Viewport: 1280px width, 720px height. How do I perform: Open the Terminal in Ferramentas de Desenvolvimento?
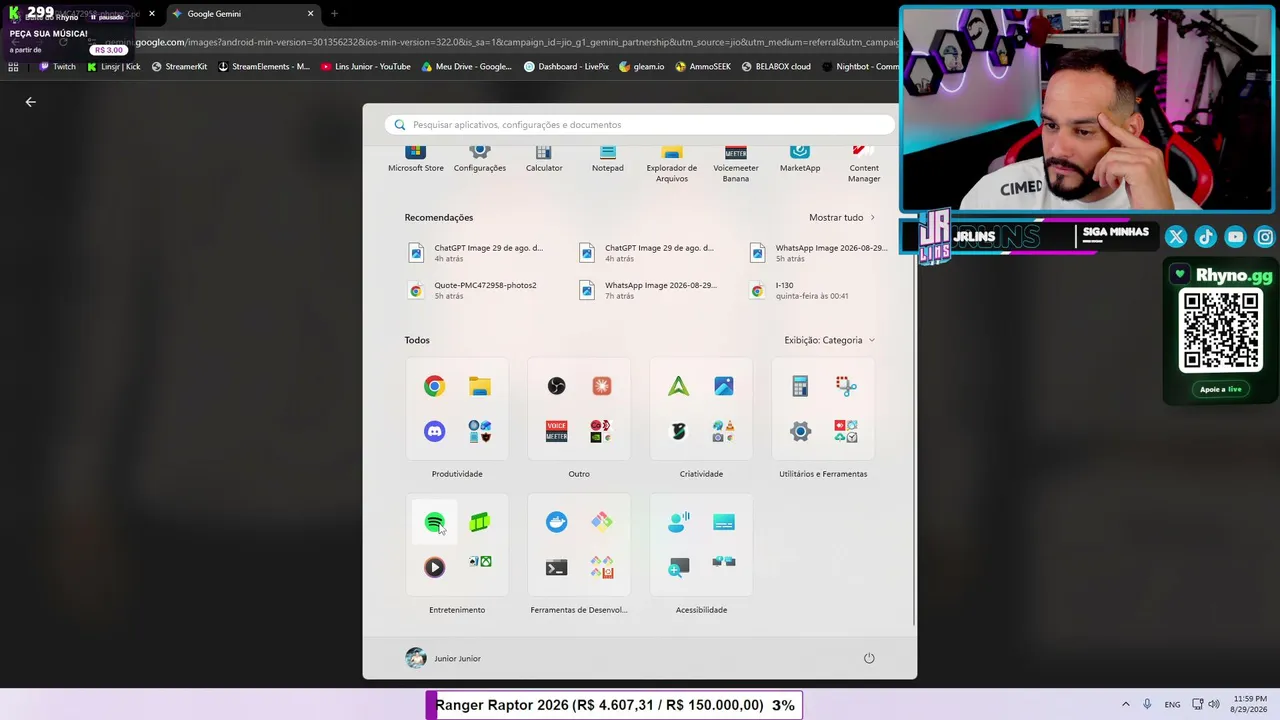pyautogui.click(x=556, y=567)
